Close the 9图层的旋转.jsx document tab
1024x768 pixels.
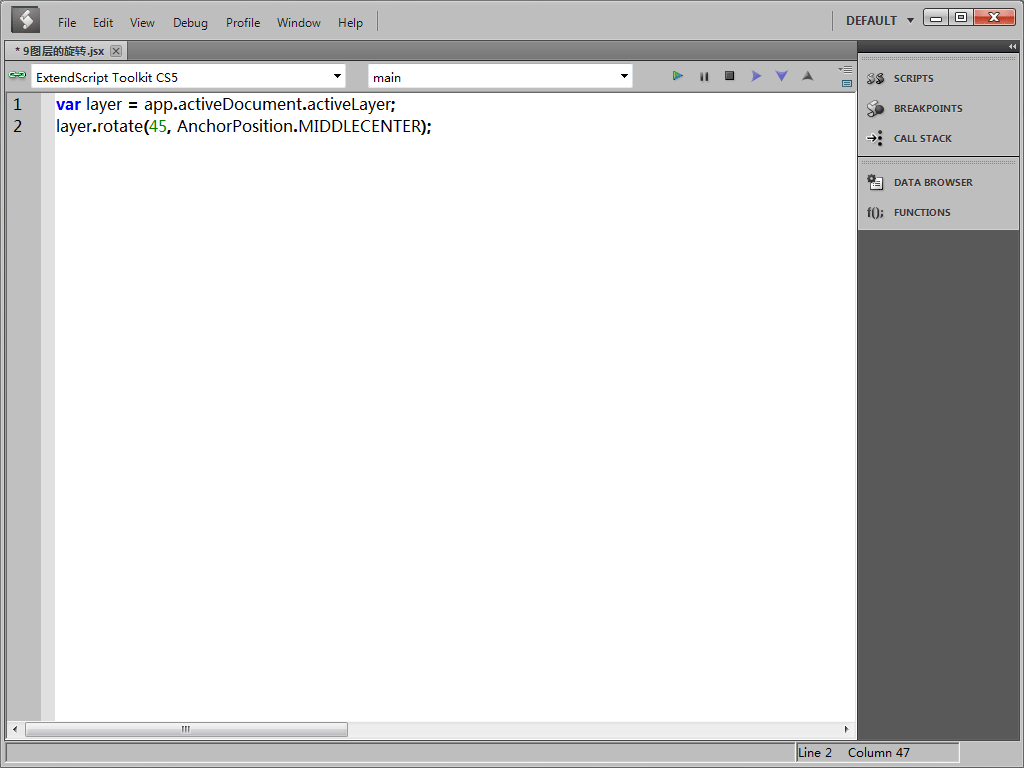tap(116, 51)
